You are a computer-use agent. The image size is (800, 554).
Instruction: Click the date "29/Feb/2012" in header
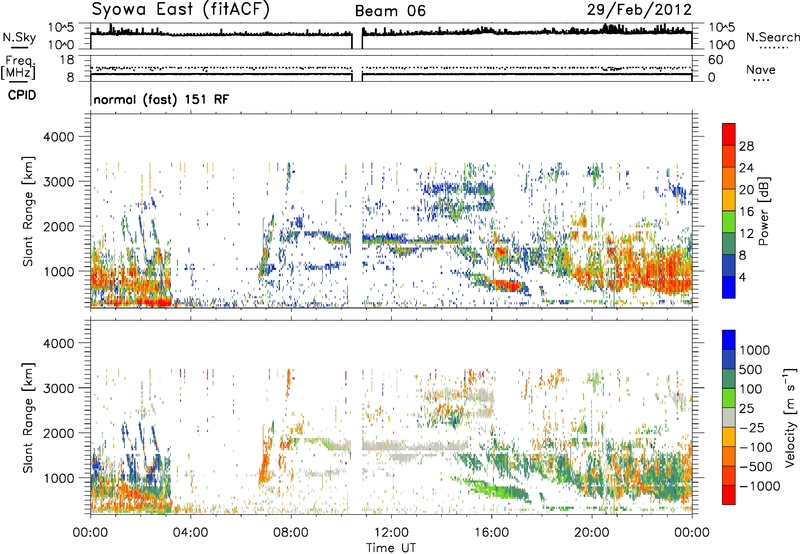click(x=639, y=10)
